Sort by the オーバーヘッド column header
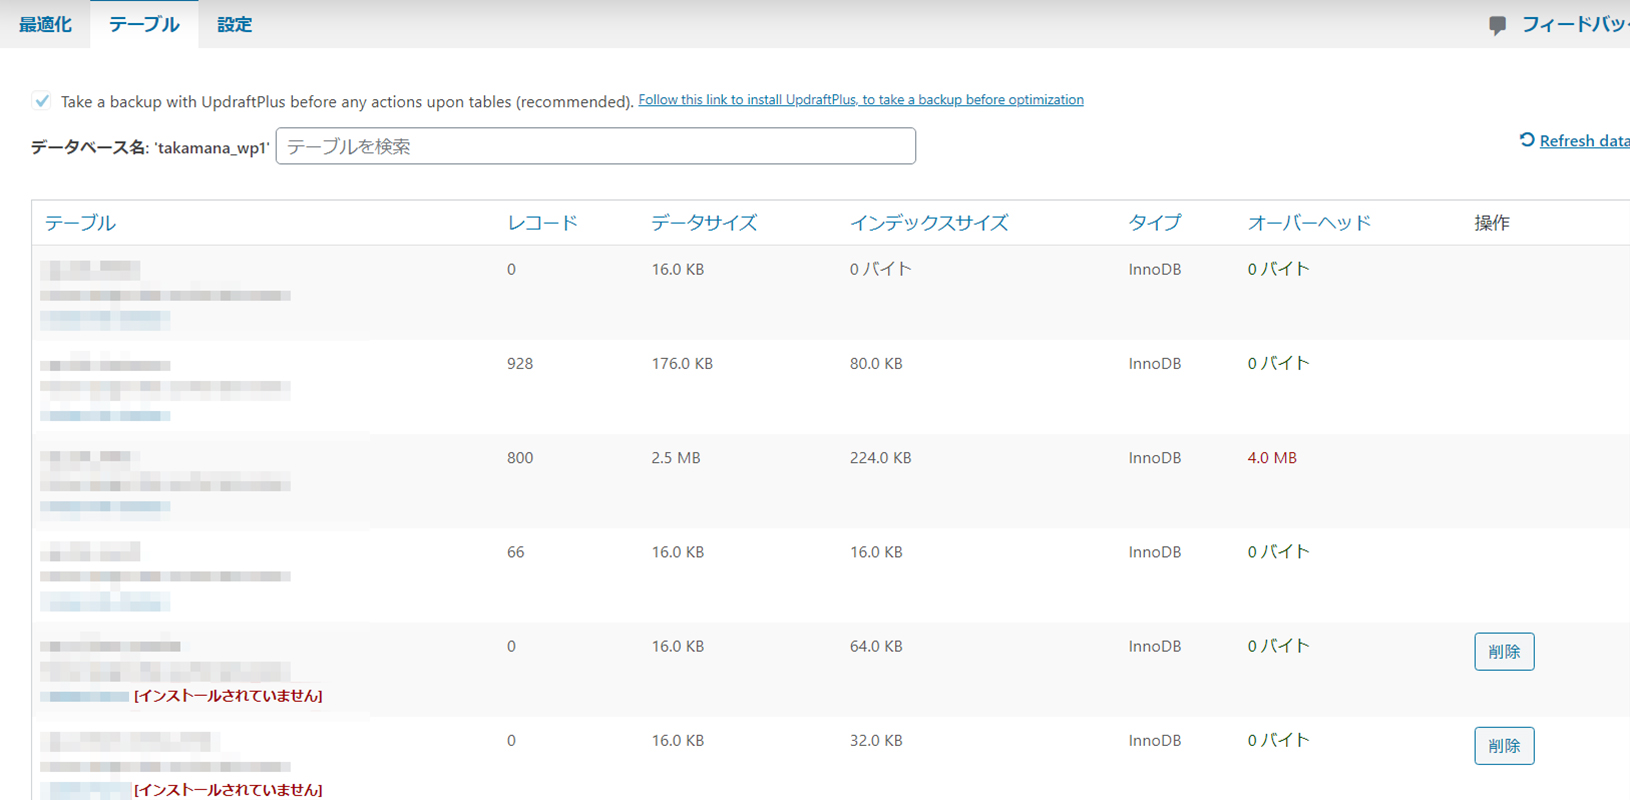Viewport: 1630px width, 800px height. coord(1308,223)
